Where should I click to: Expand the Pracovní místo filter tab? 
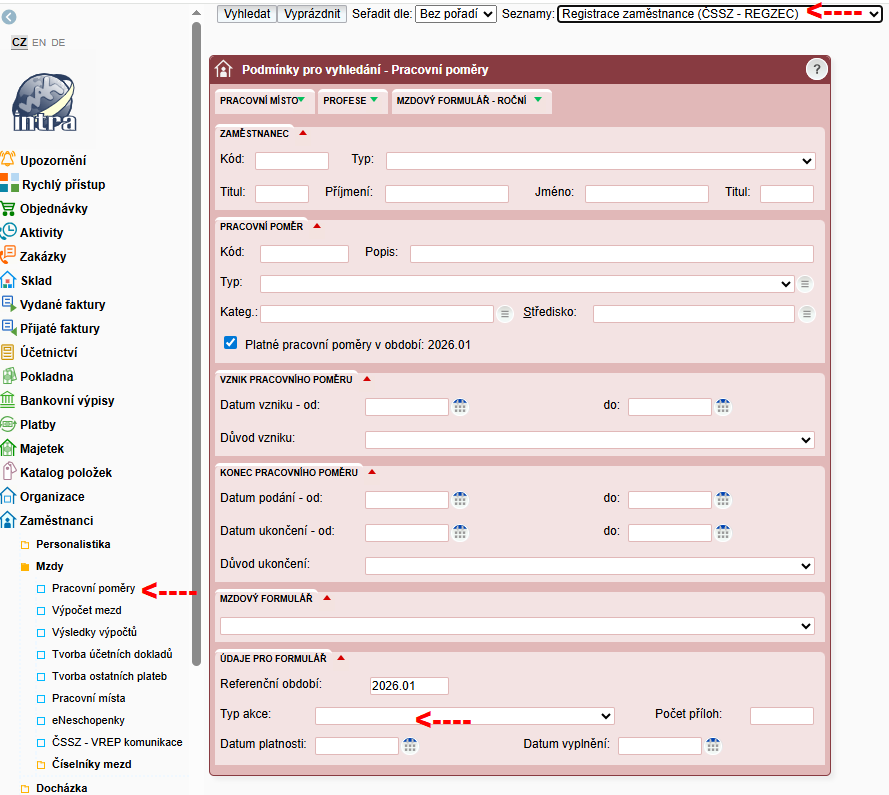[264, 101]
